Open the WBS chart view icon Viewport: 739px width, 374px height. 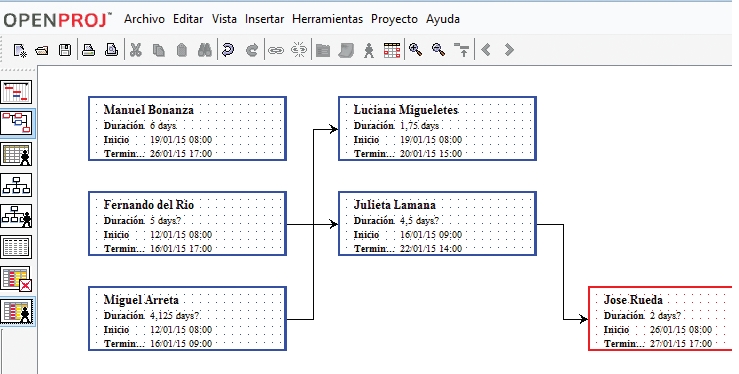coord(16,185)
